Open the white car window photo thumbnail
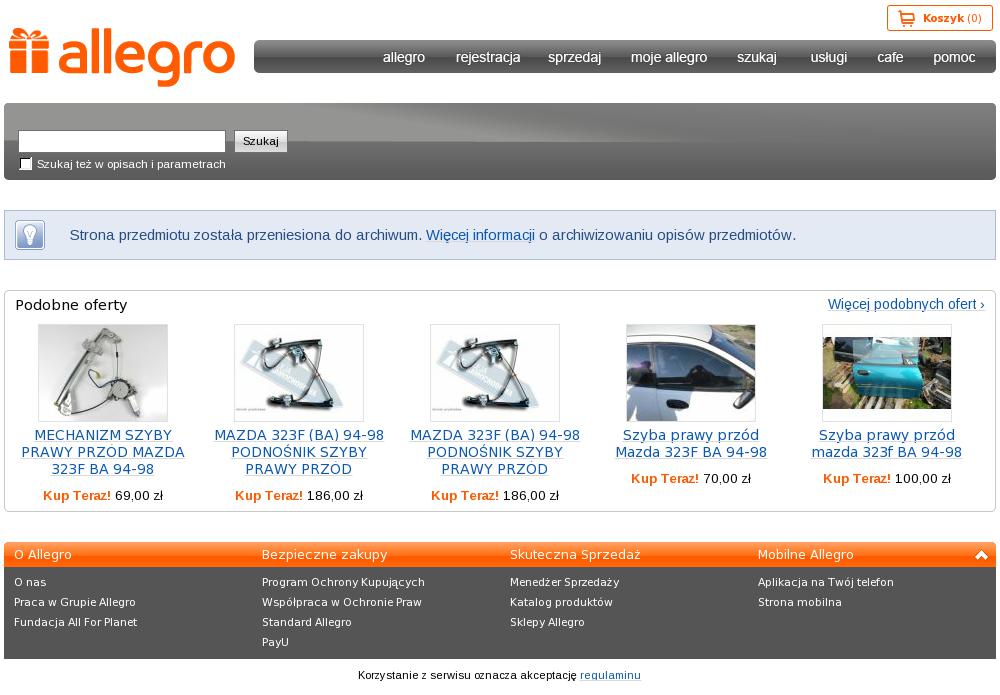This screenshot has width=1000, height=695. (x=691, y=372)
